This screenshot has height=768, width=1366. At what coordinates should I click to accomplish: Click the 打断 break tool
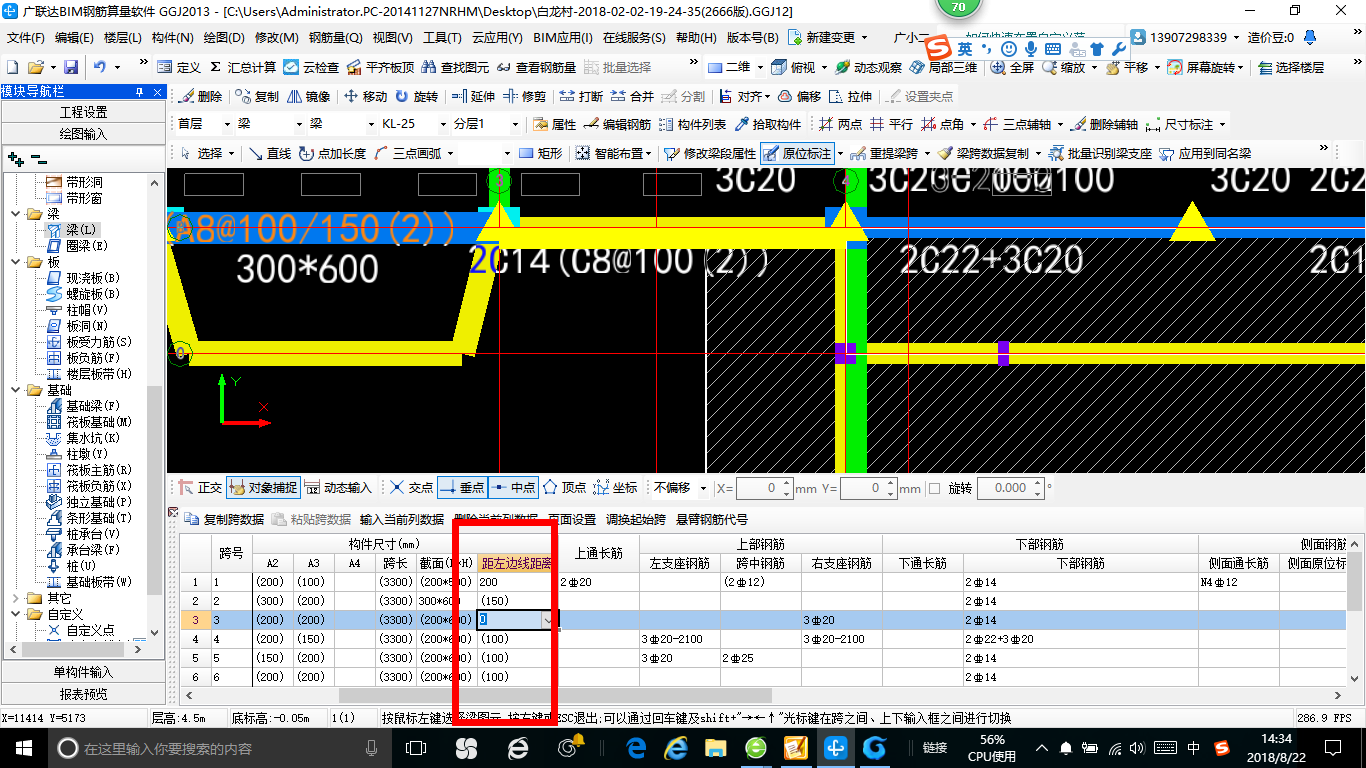(581, 96)
